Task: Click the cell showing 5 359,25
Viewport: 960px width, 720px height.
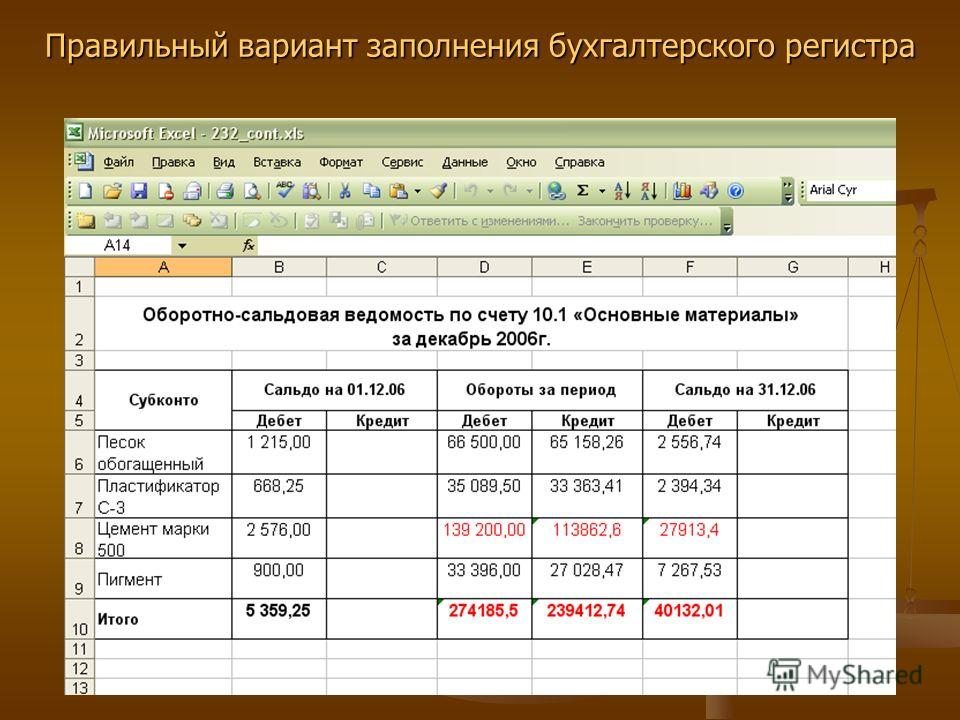Action: tap(279, 619)
